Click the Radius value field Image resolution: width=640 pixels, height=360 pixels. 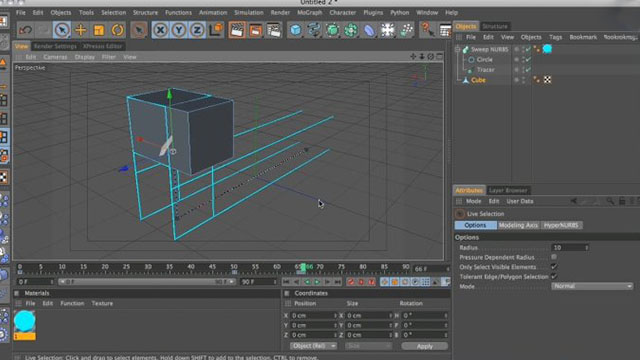pyautogui.click(x=567, y=247)
